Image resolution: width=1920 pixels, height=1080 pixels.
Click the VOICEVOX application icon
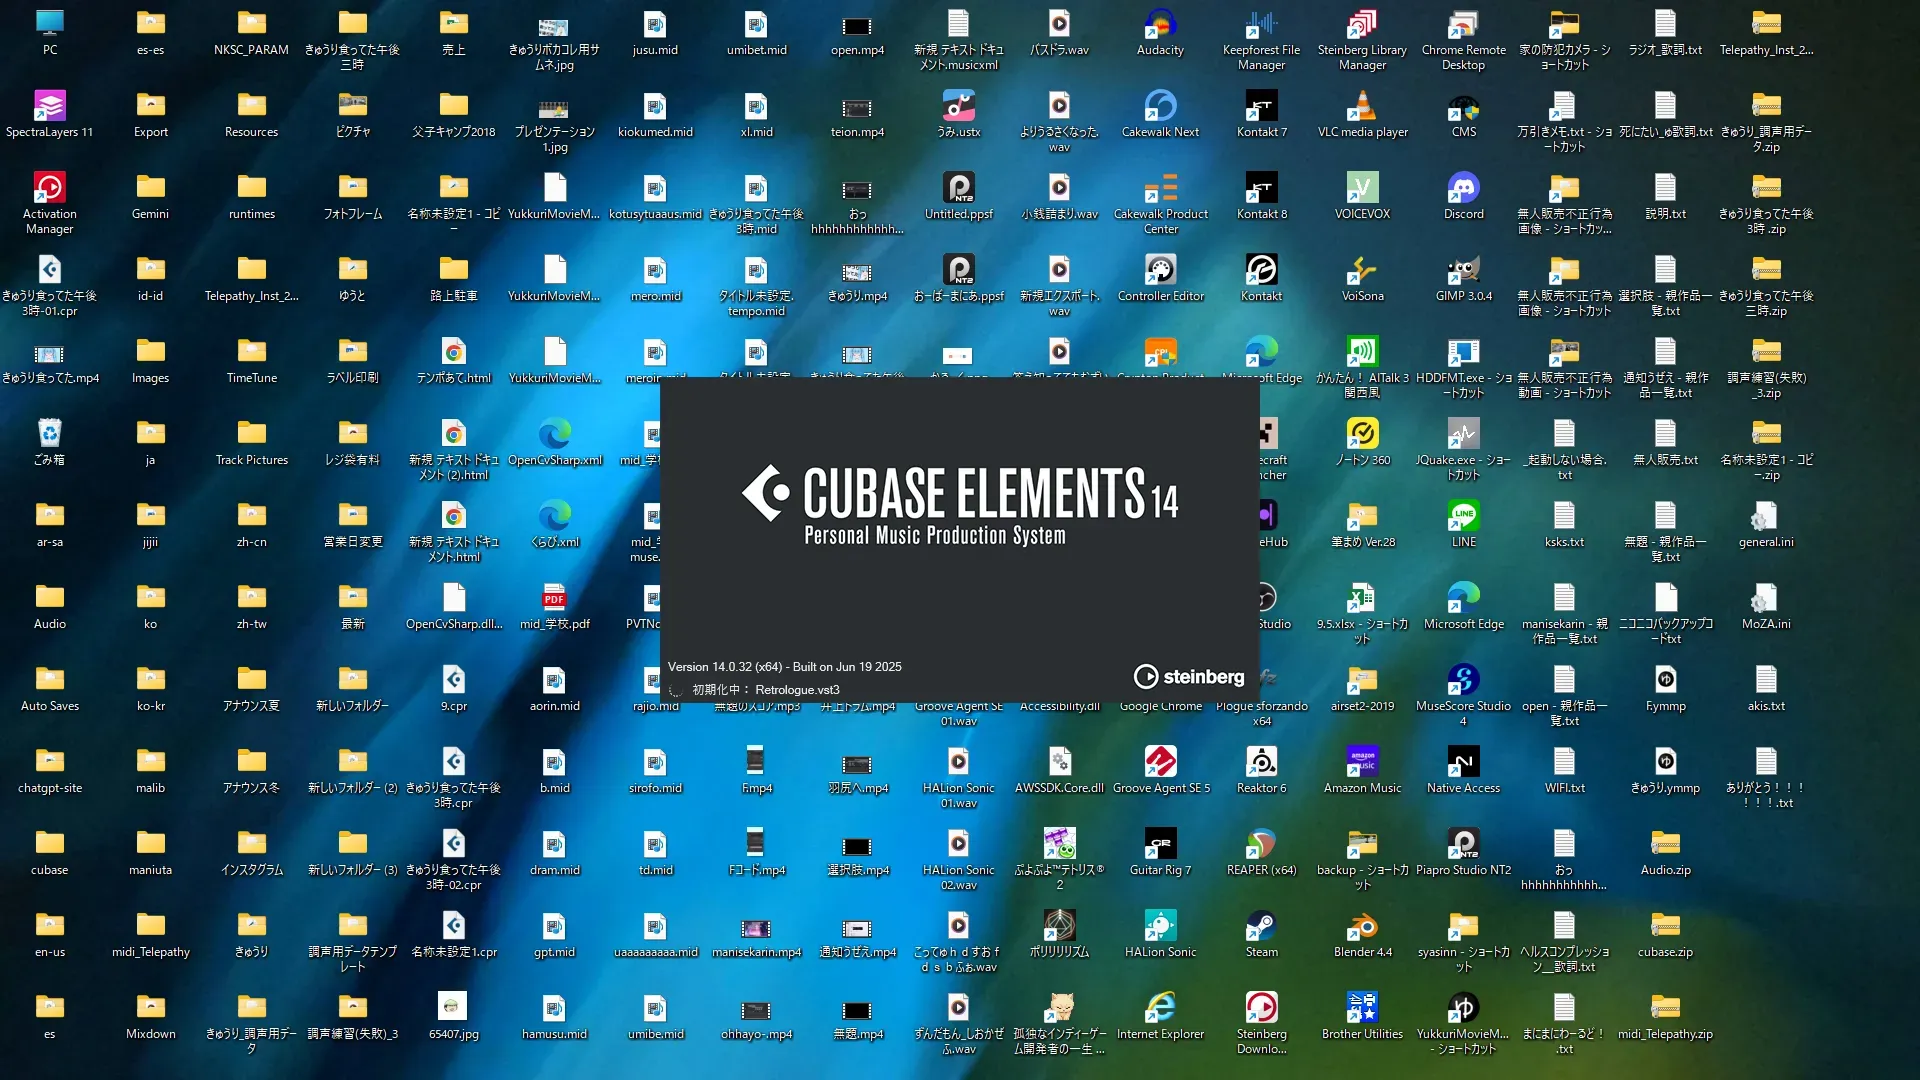1362,189
